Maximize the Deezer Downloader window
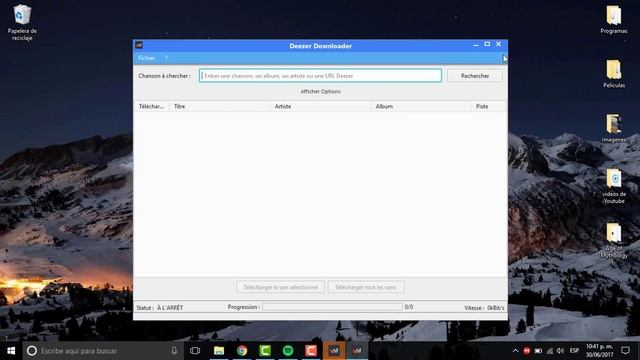The width and height of the screenshot is (640, 360). 487,44
